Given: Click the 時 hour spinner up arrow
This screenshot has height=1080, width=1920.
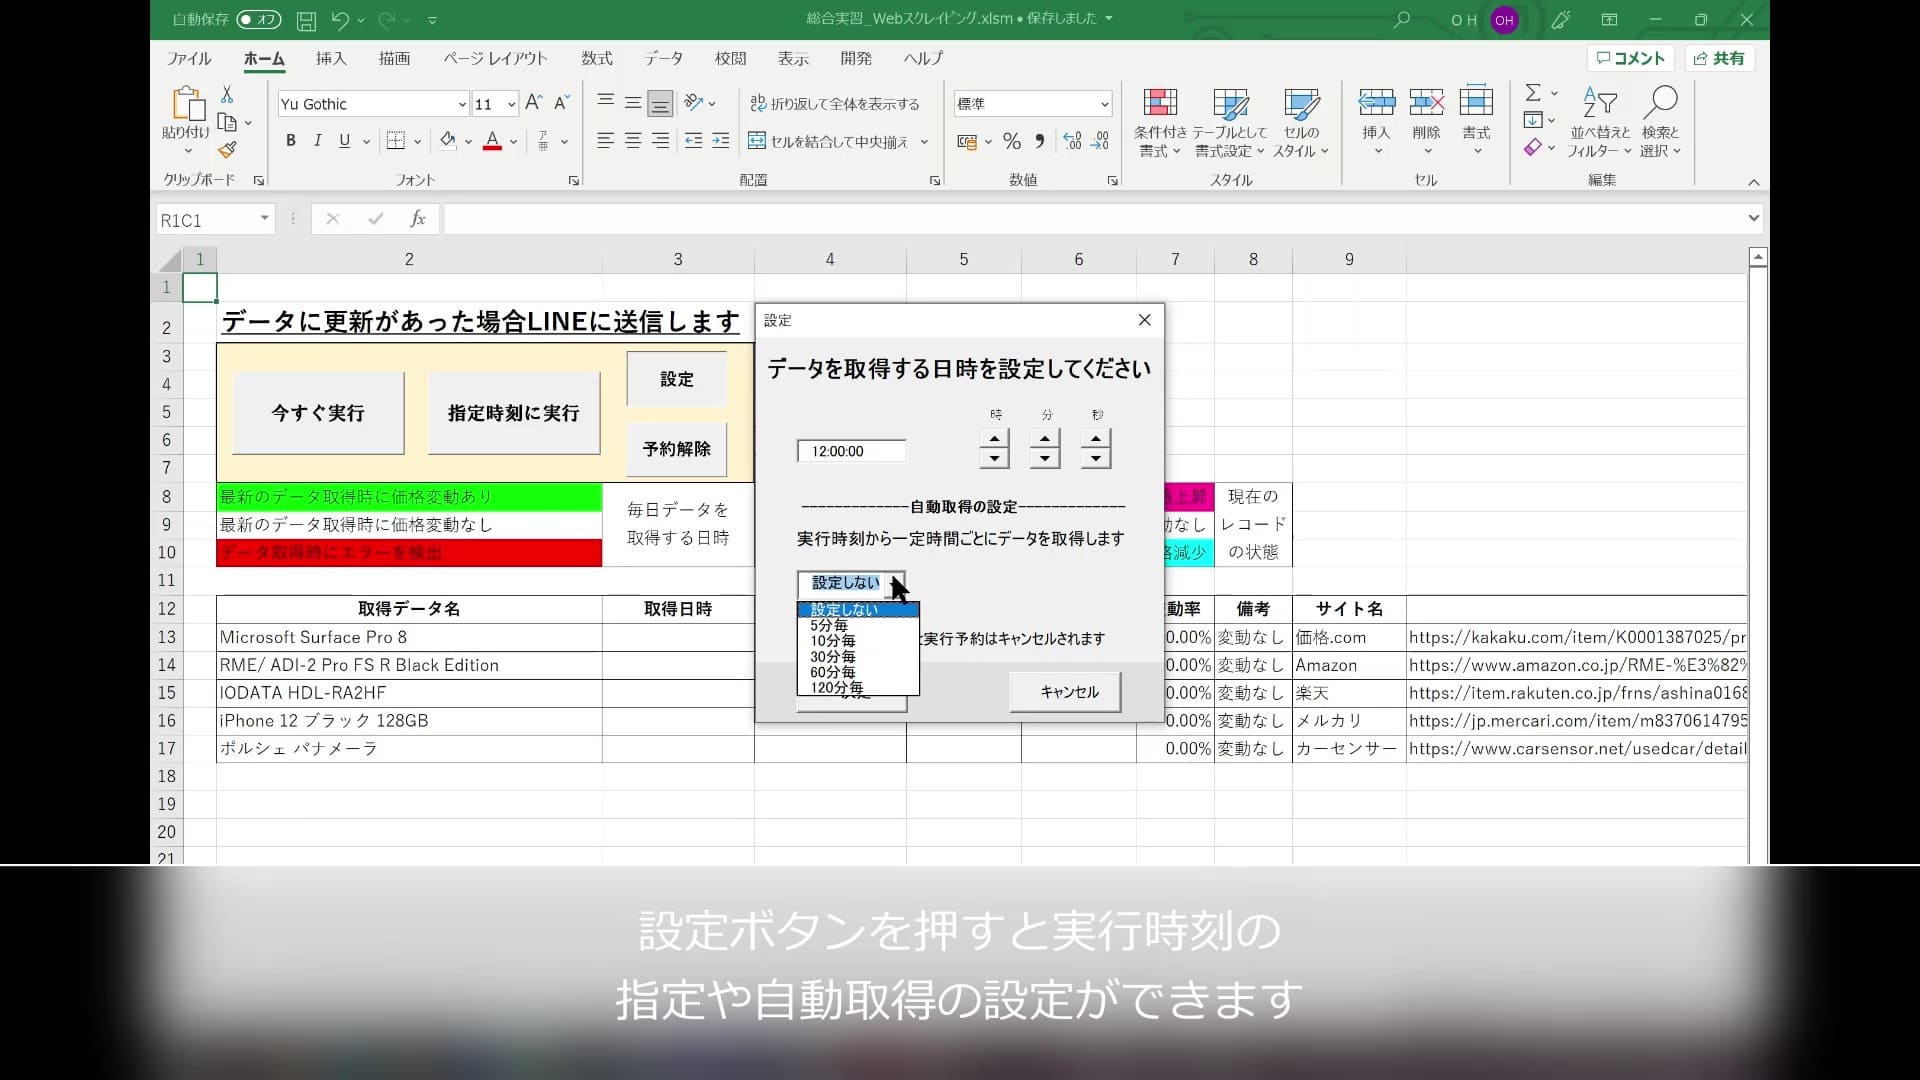Looking at the screenshot, I should tap(994, 439).
